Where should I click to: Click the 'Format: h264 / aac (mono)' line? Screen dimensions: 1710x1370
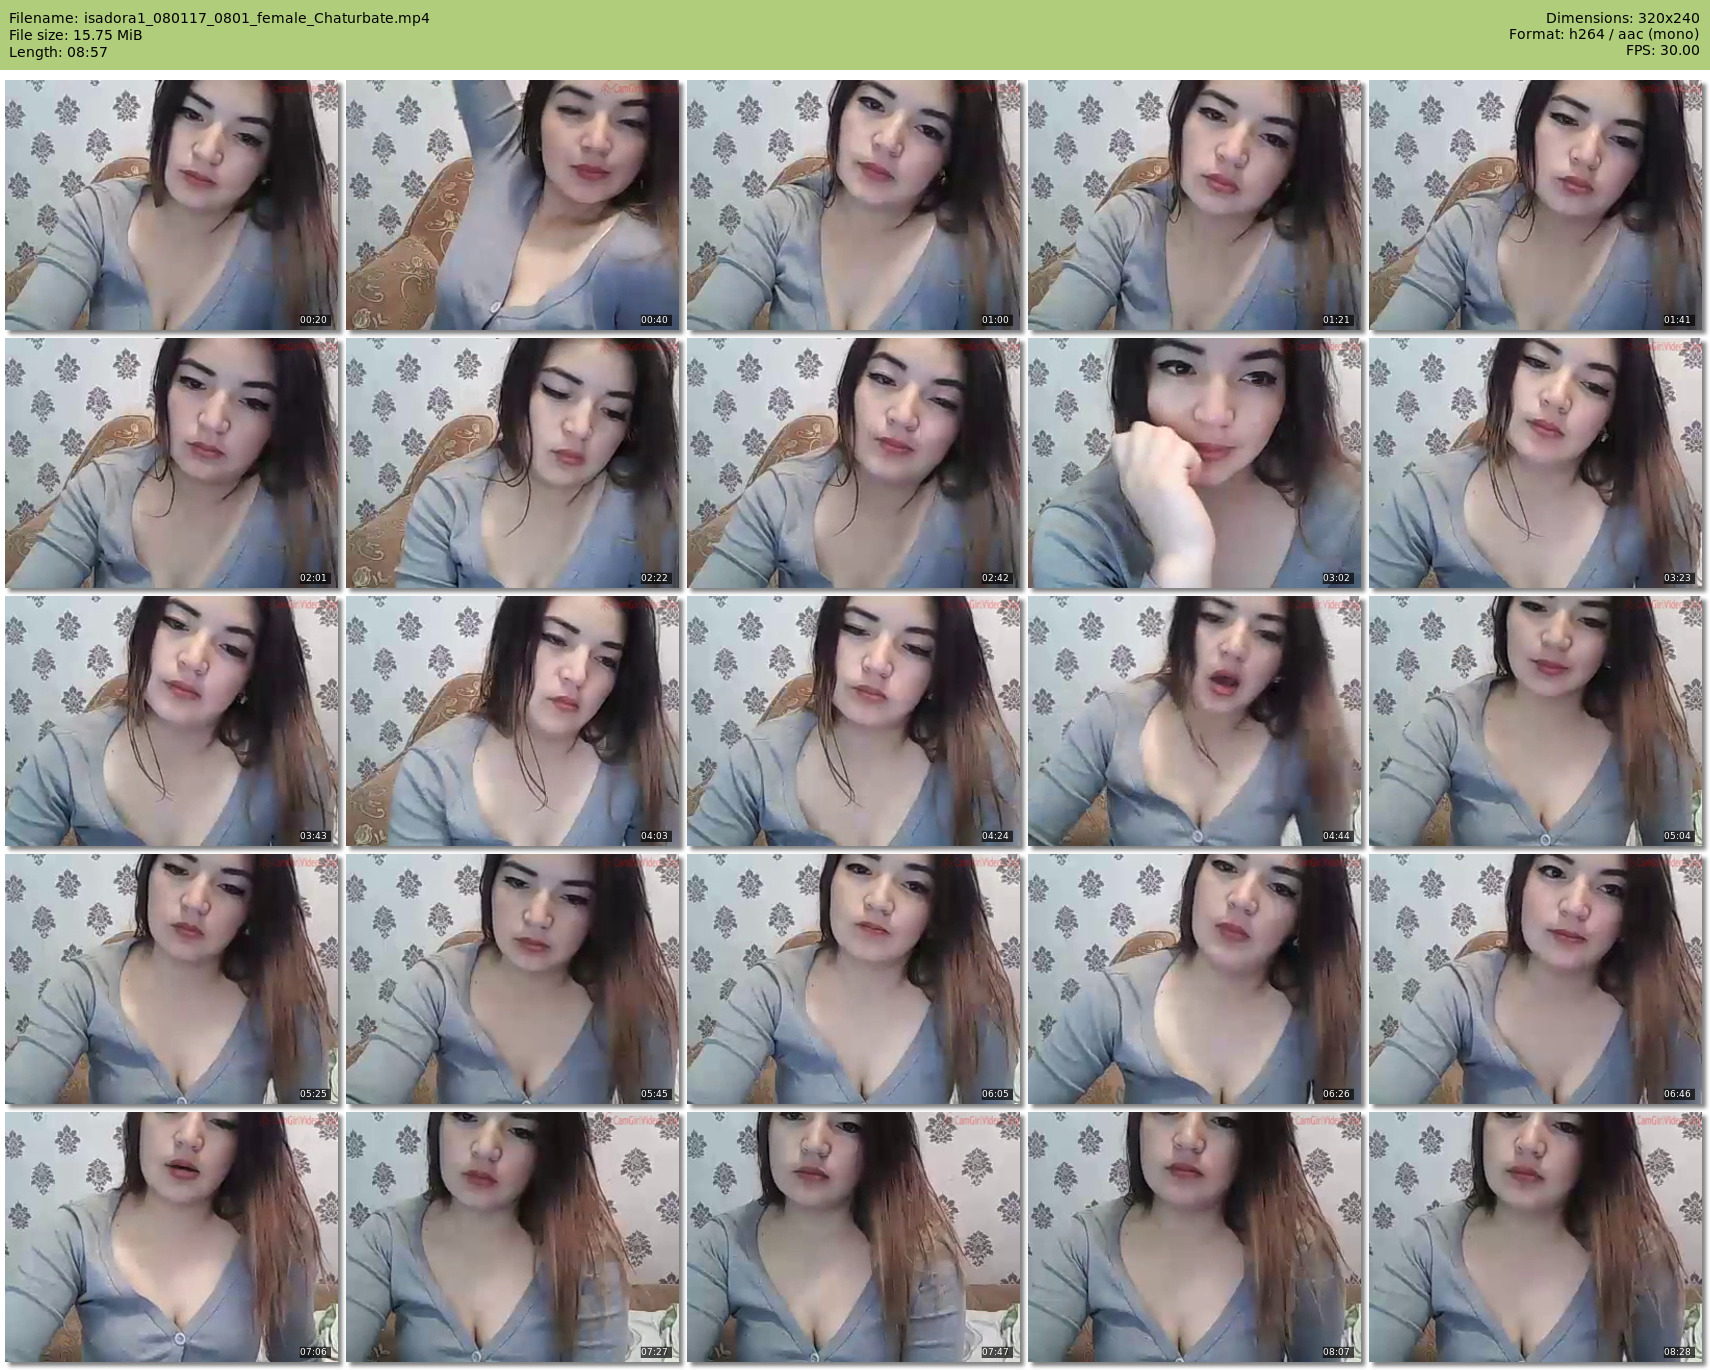coord(1604,35)
